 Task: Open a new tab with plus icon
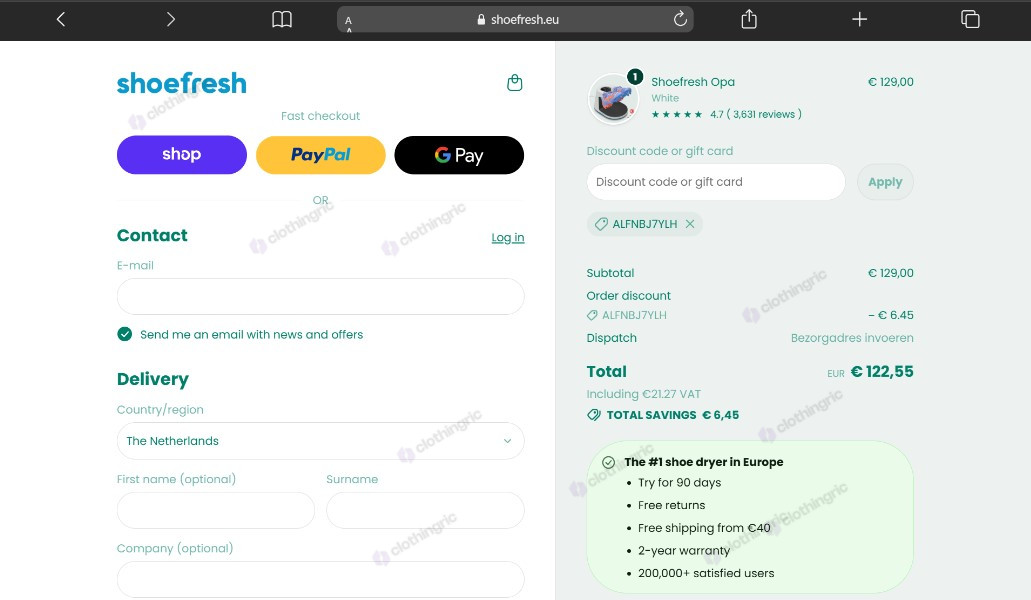tap(859, 19)
